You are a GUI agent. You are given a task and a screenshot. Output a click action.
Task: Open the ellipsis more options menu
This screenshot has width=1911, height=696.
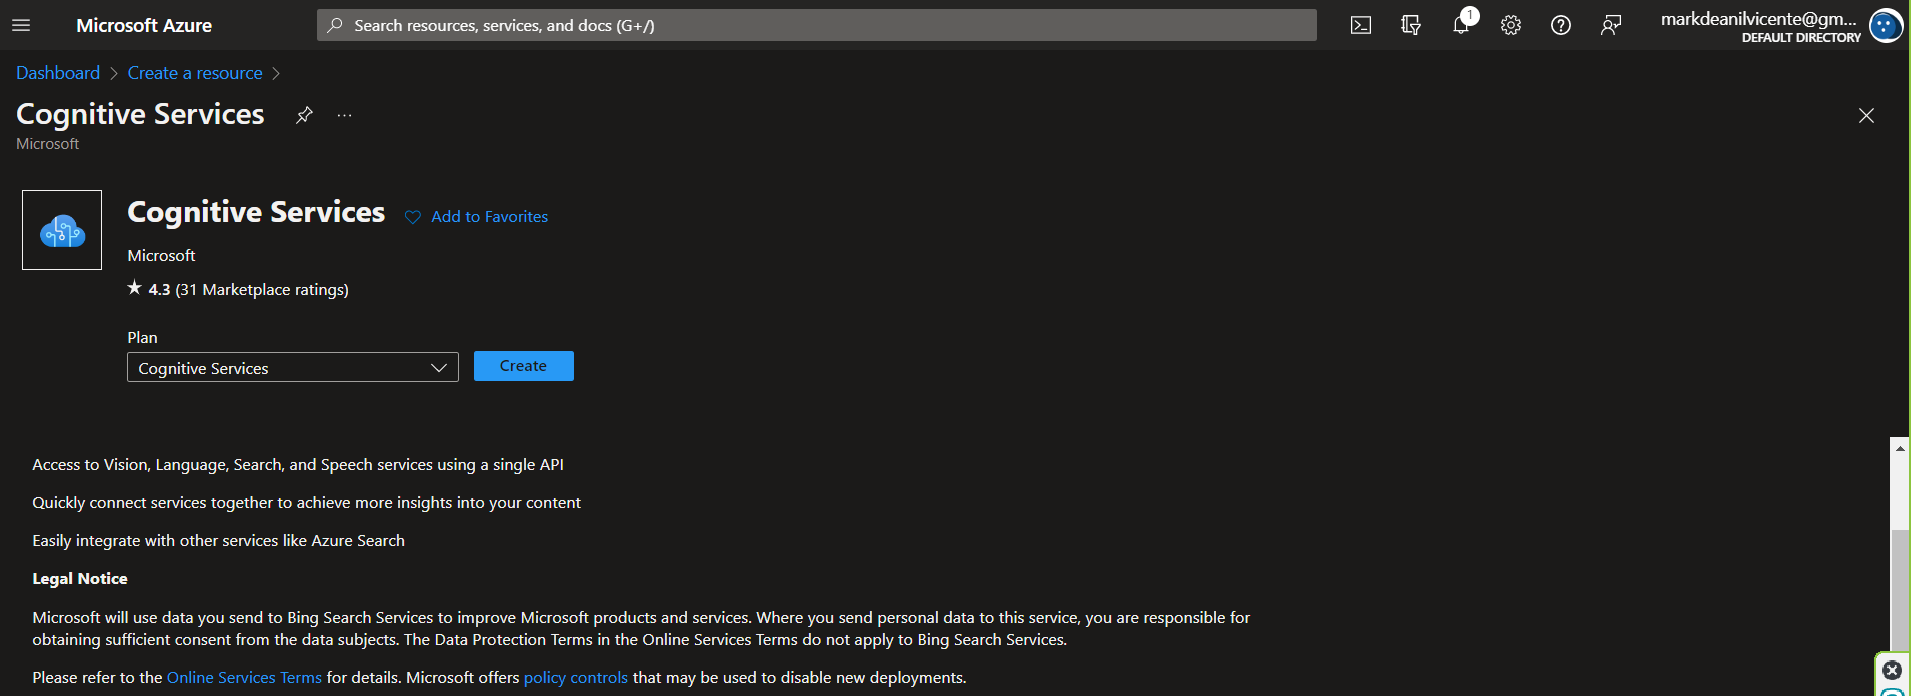click(x=345, y=115)
